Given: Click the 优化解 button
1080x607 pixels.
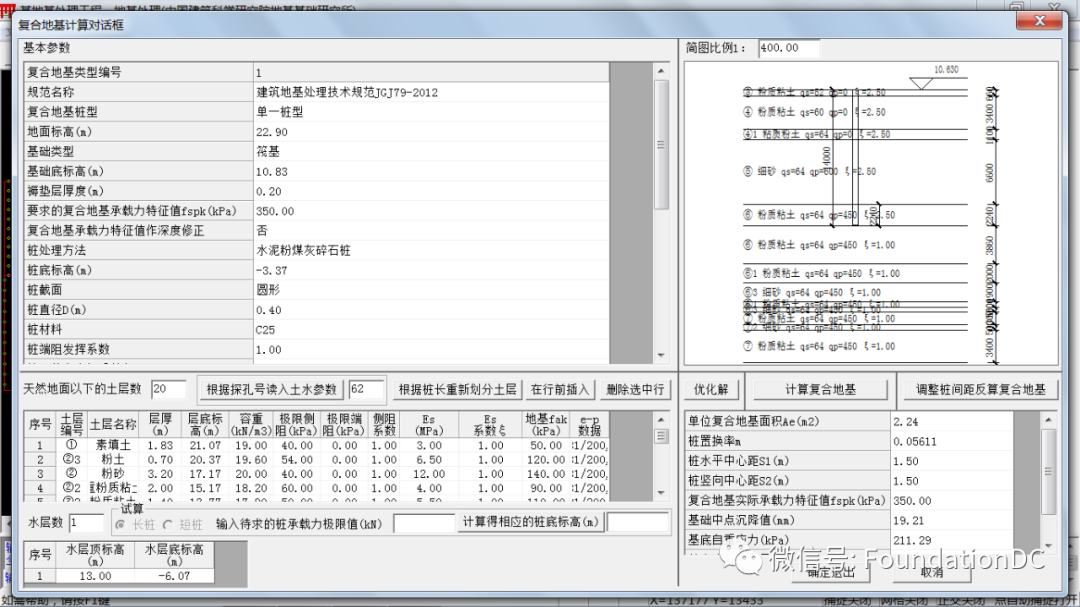Looking at the screenshot, I should (711, 389).
